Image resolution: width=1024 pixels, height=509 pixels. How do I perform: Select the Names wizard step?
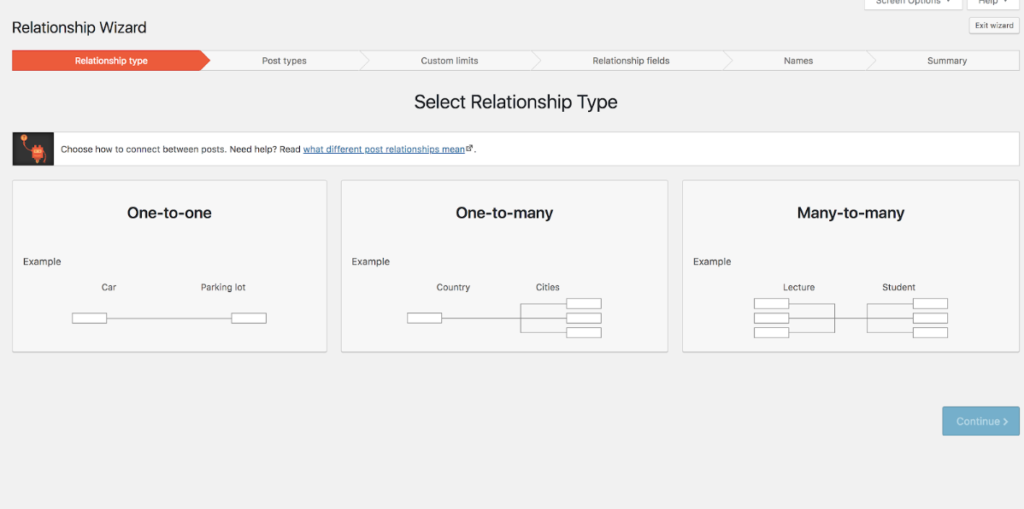(x=798, y=61)
